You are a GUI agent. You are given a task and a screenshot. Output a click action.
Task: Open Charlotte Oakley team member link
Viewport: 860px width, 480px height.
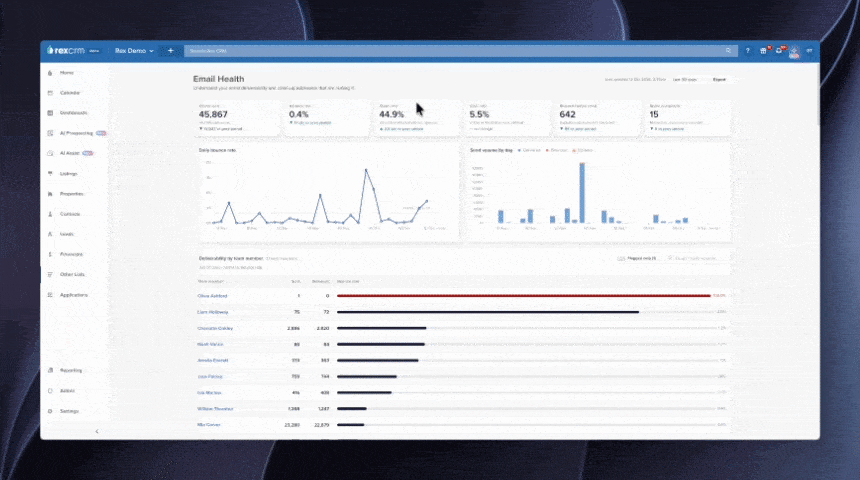(215, 328)
